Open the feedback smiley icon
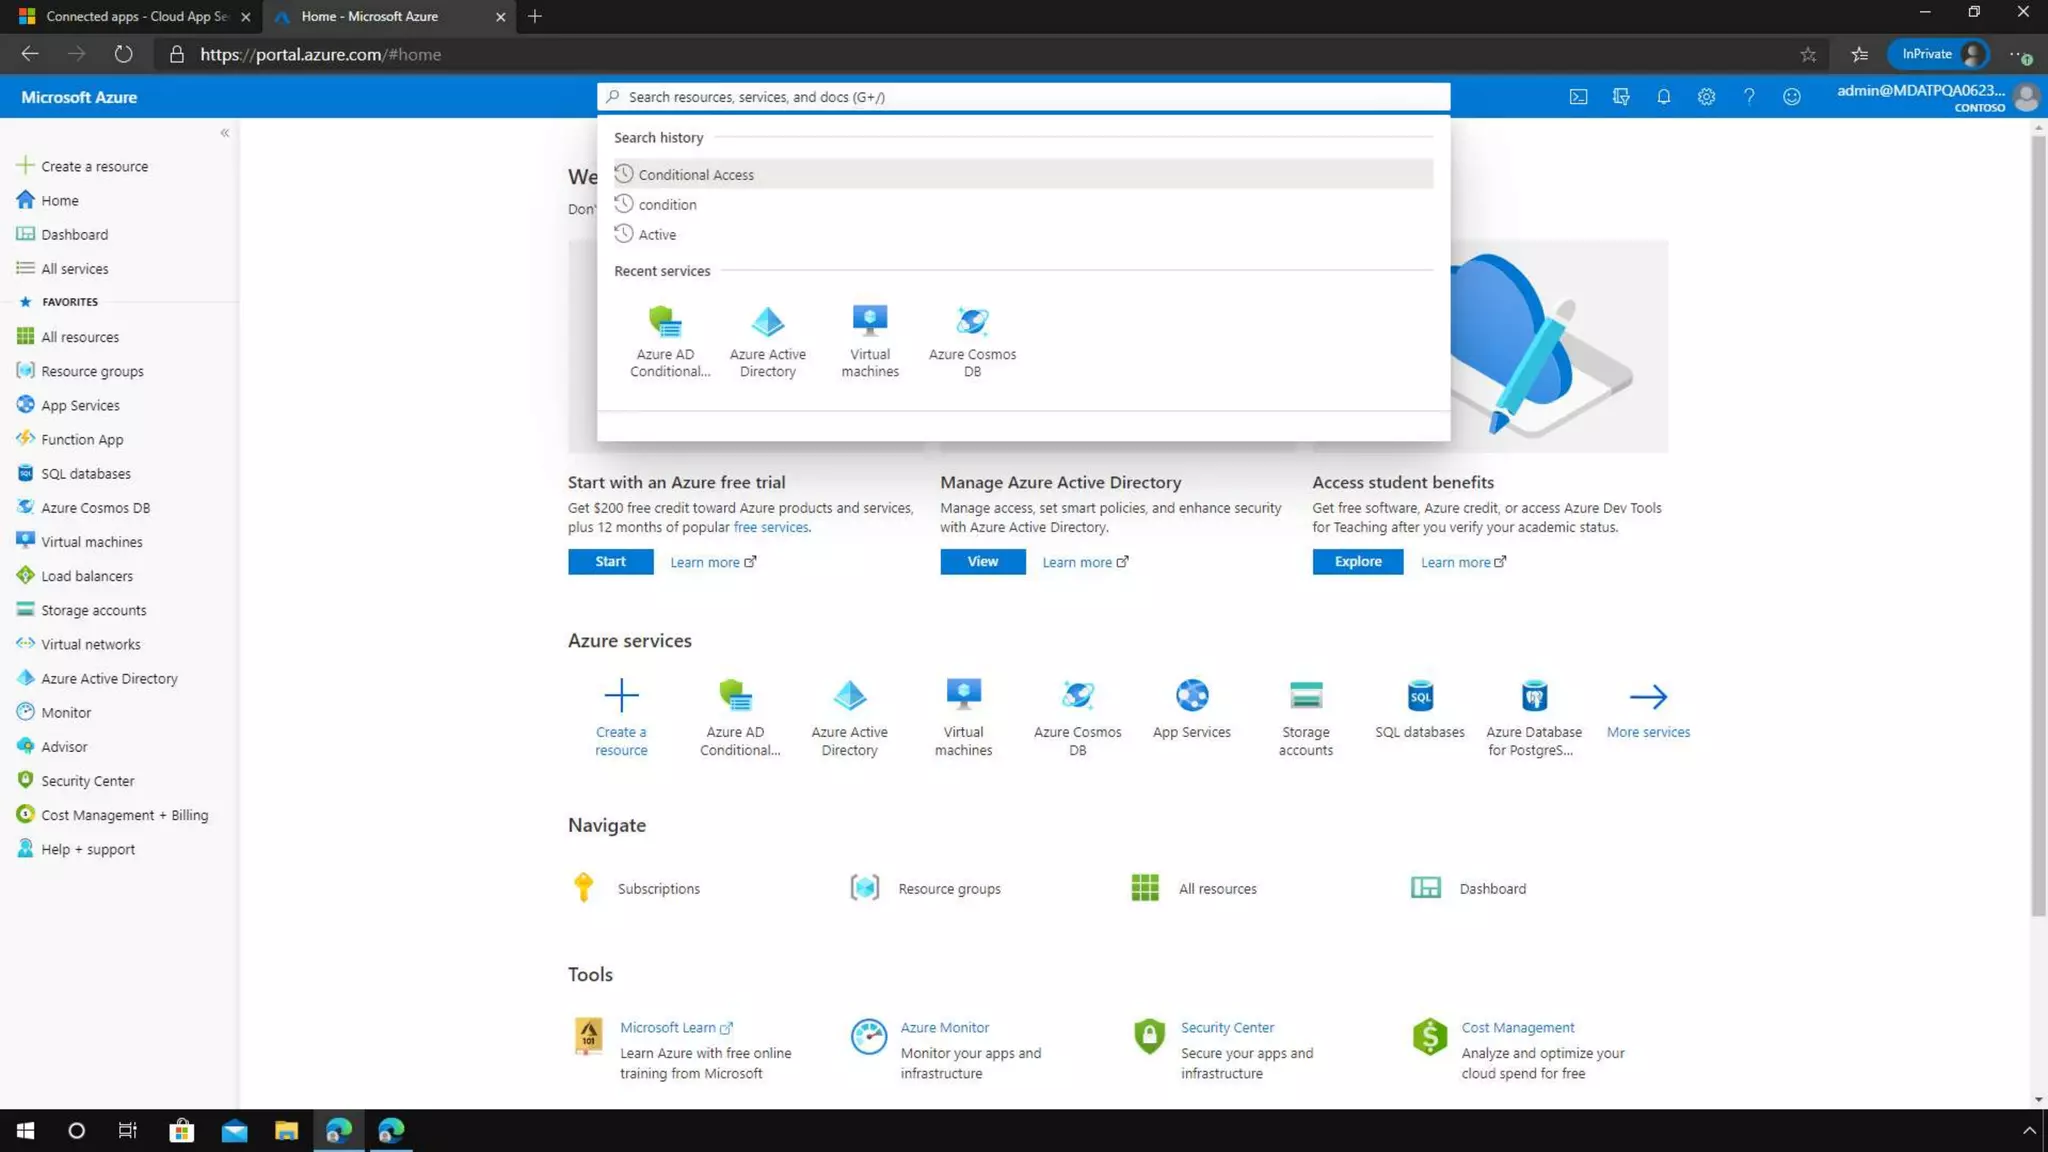This screenshot has height=1152, width=2048. pos(1791,97)
